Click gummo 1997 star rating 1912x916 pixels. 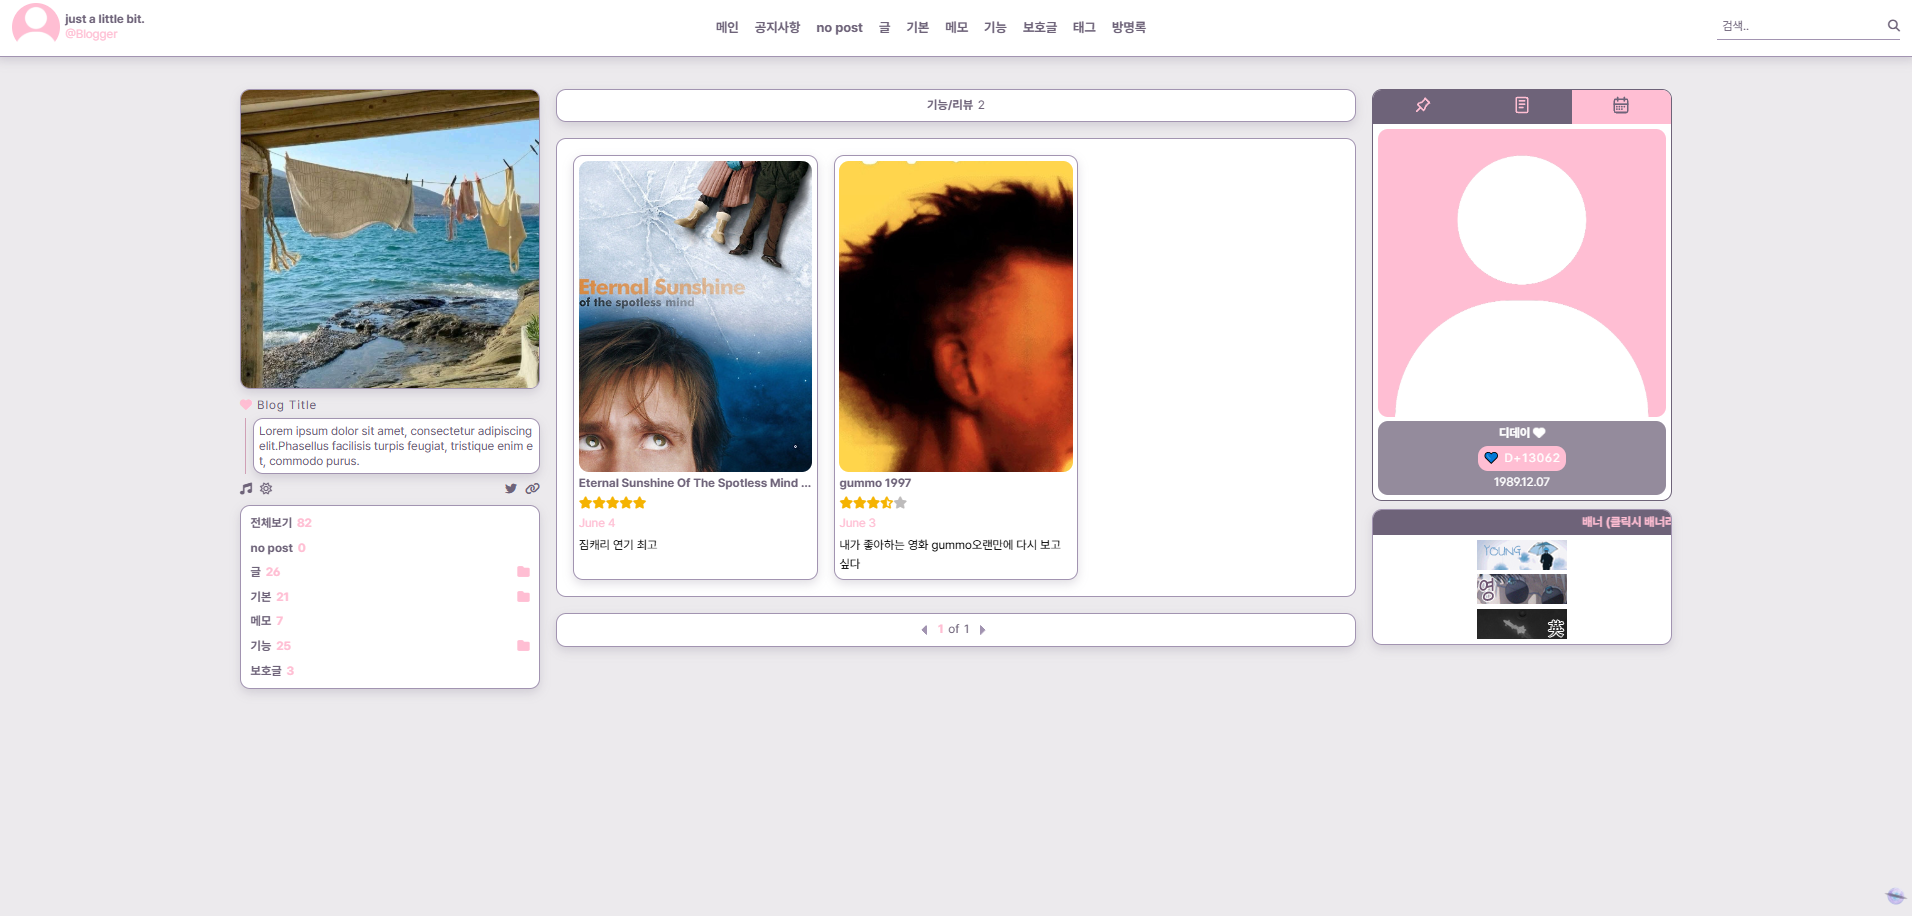(x=873, y=503)
